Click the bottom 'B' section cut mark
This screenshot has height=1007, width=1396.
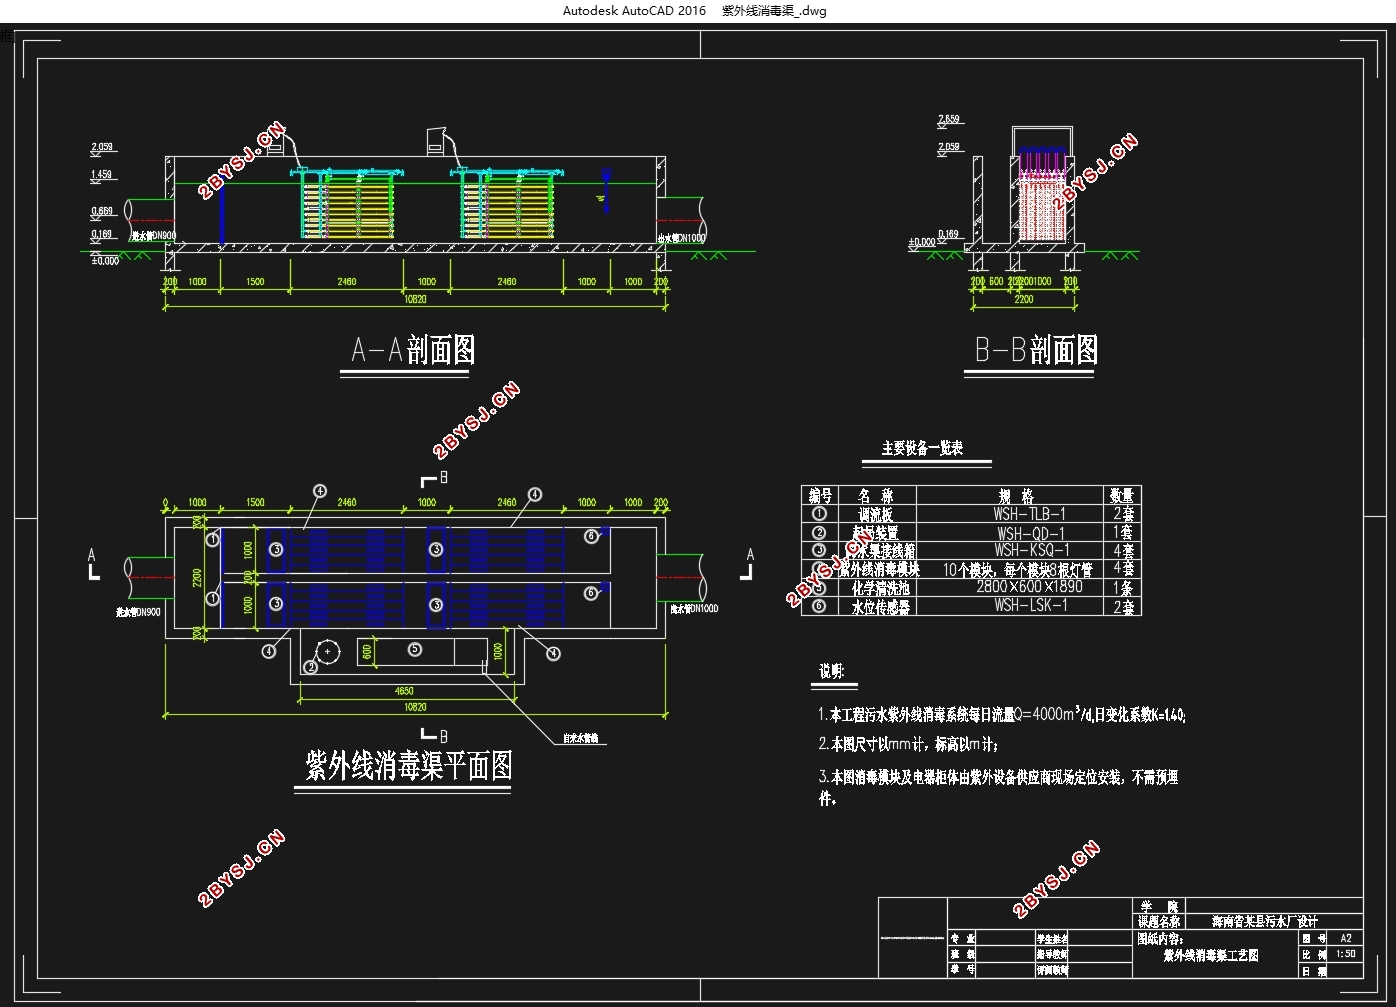435,736
